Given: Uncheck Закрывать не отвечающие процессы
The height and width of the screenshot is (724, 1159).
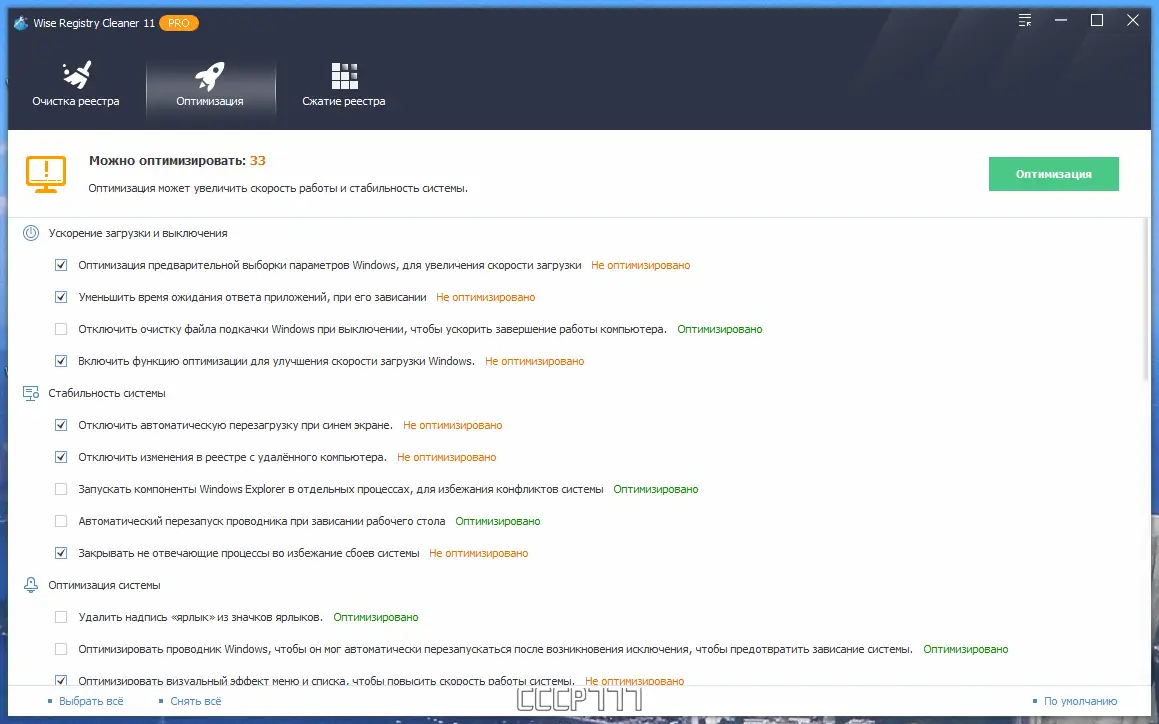Looking at the screenshot, I should (61, 553).
